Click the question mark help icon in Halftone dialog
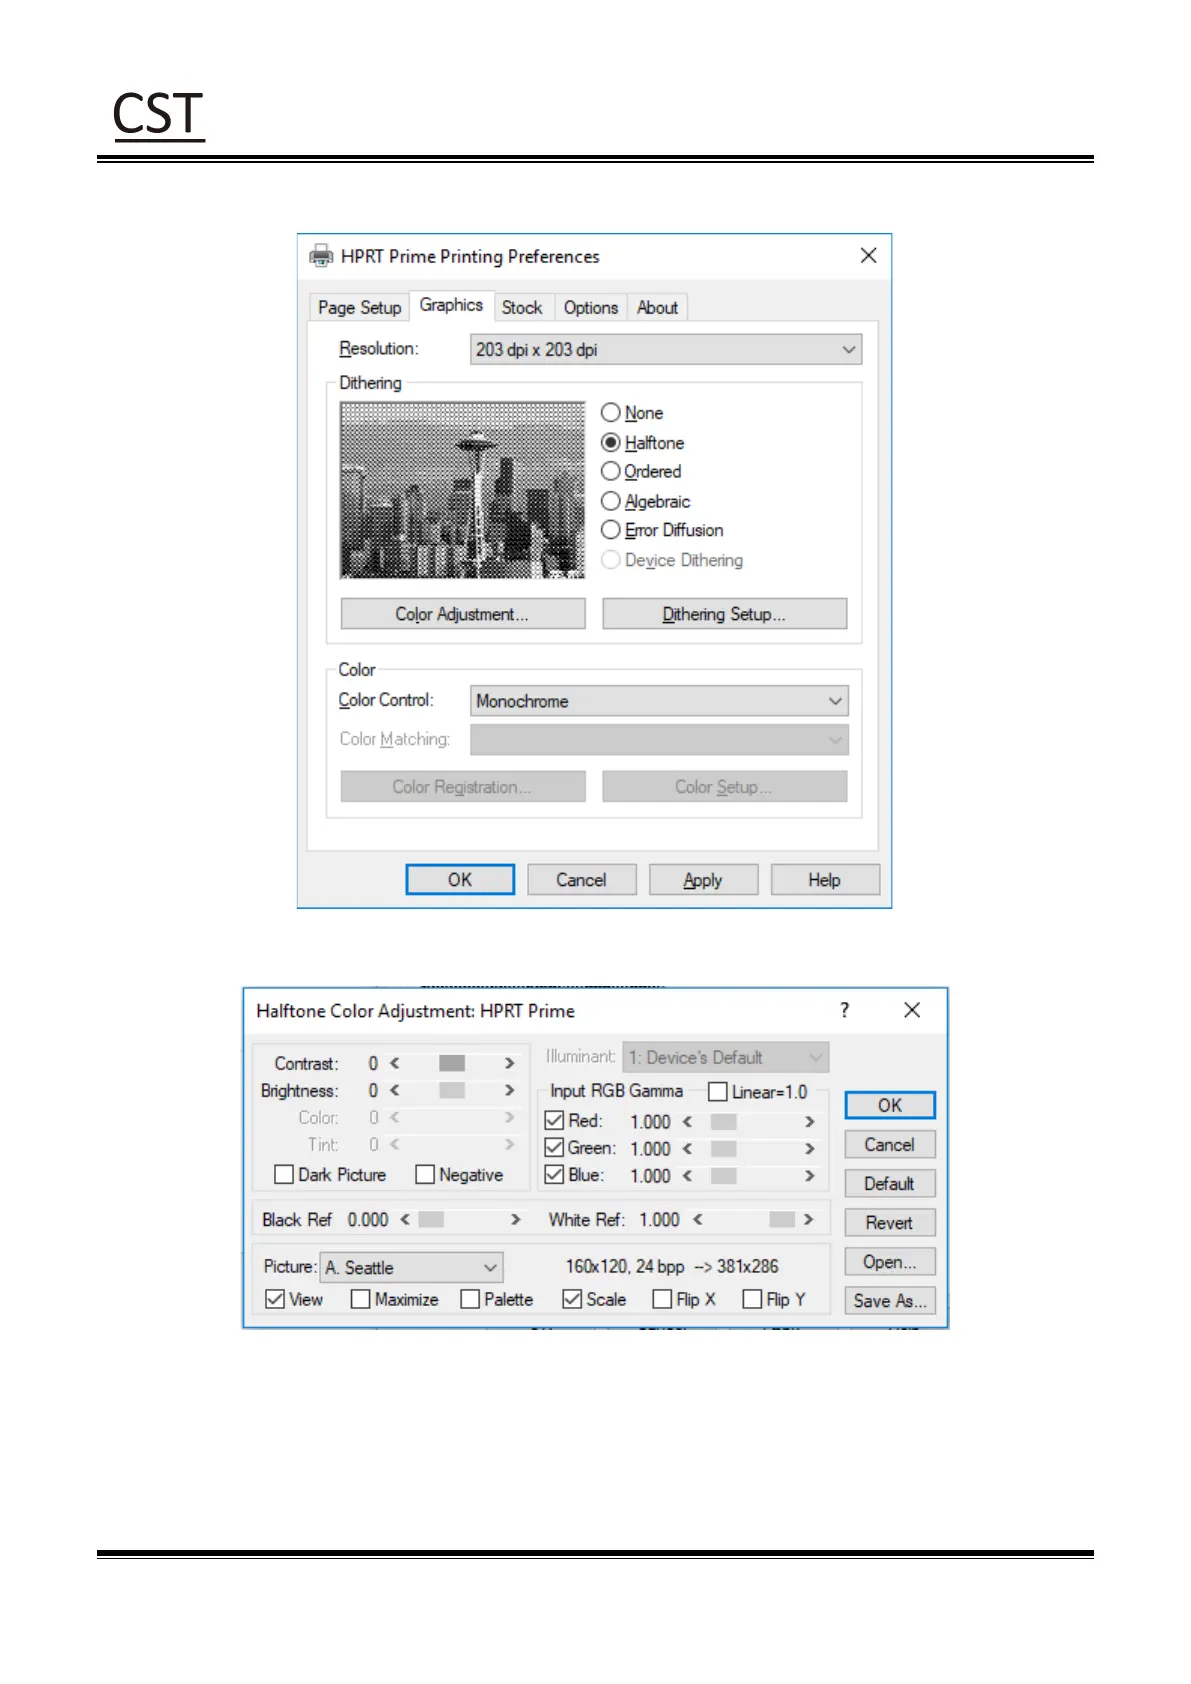The width and height of the screenshot is (1191, 1684). [845, 1010]
